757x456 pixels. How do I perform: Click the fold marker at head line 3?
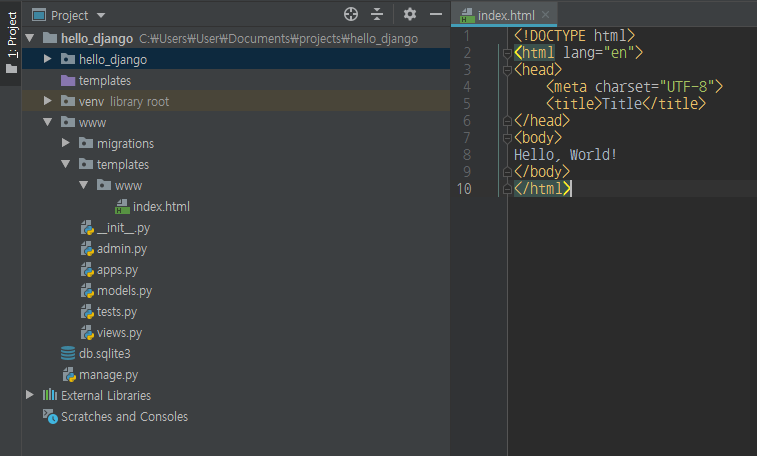(x=507, y=70)
